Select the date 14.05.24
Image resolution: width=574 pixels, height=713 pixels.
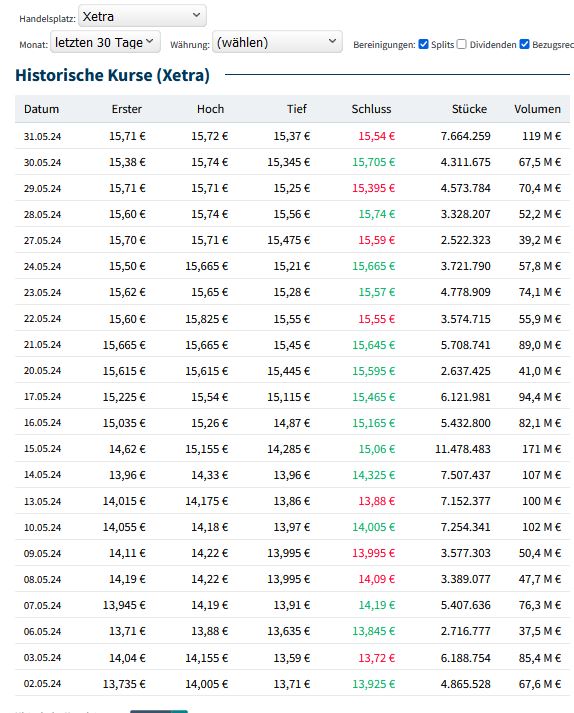click(42, 475)
